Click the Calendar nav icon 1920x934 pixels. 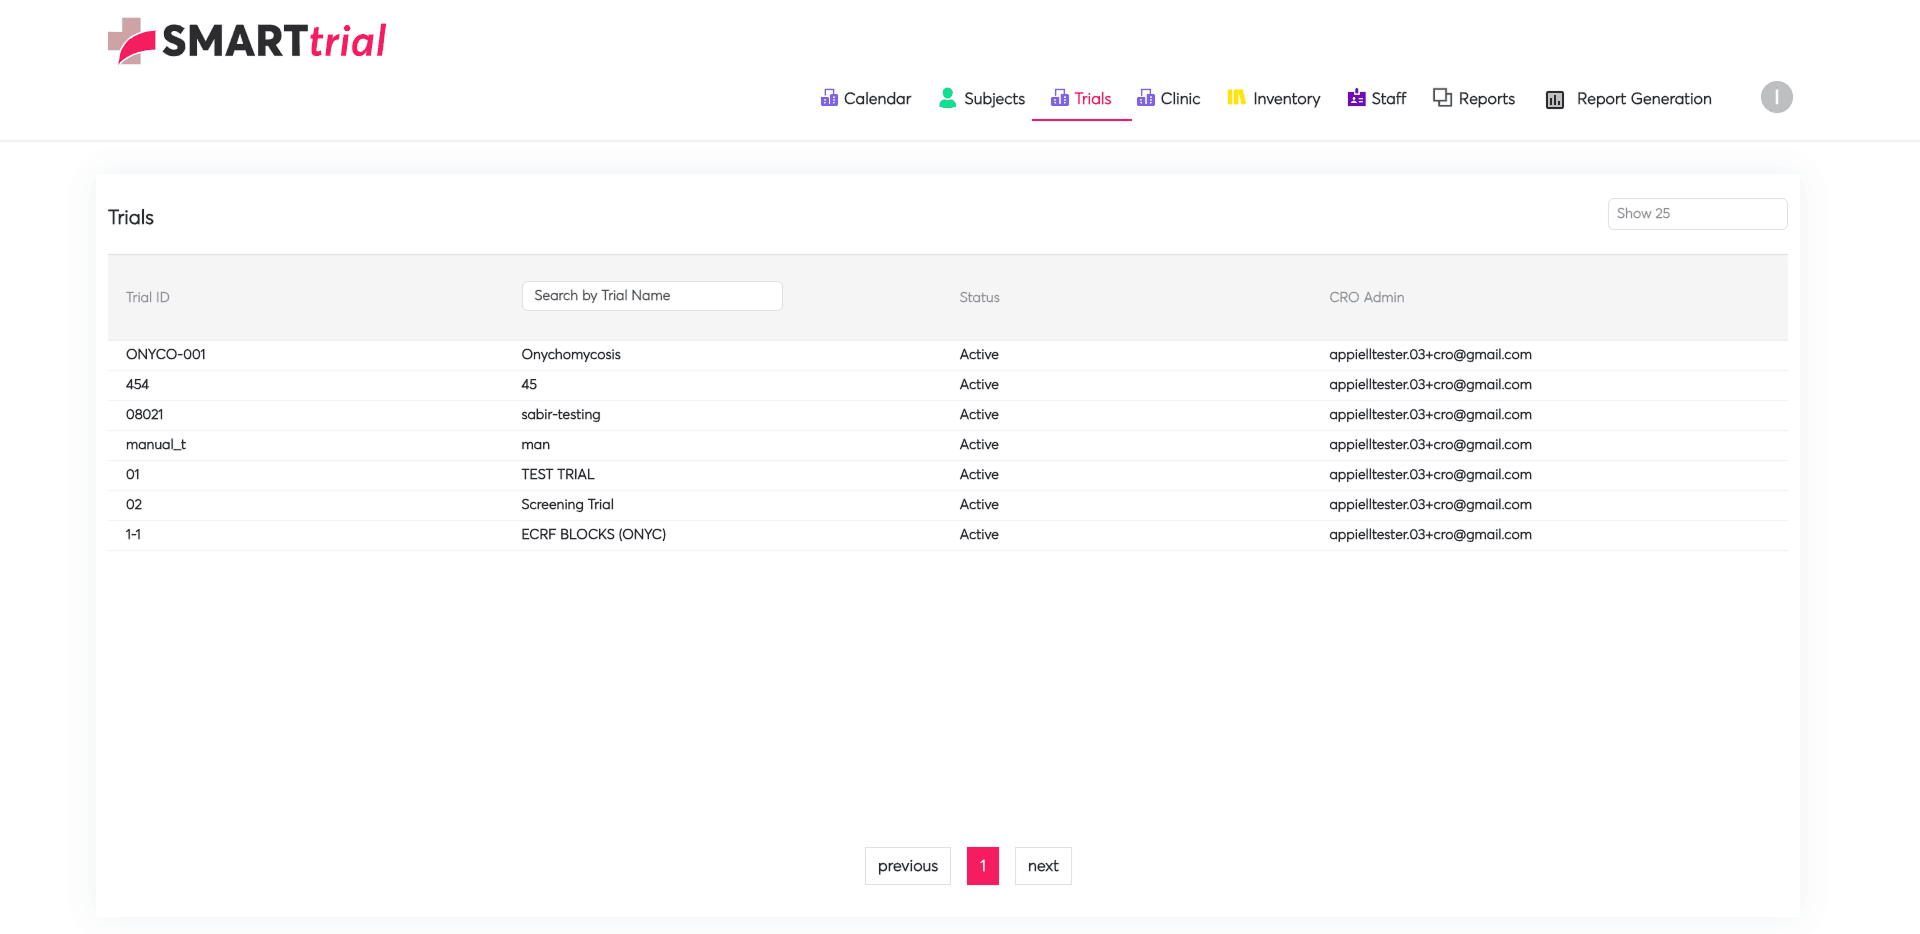click(829, 98)
